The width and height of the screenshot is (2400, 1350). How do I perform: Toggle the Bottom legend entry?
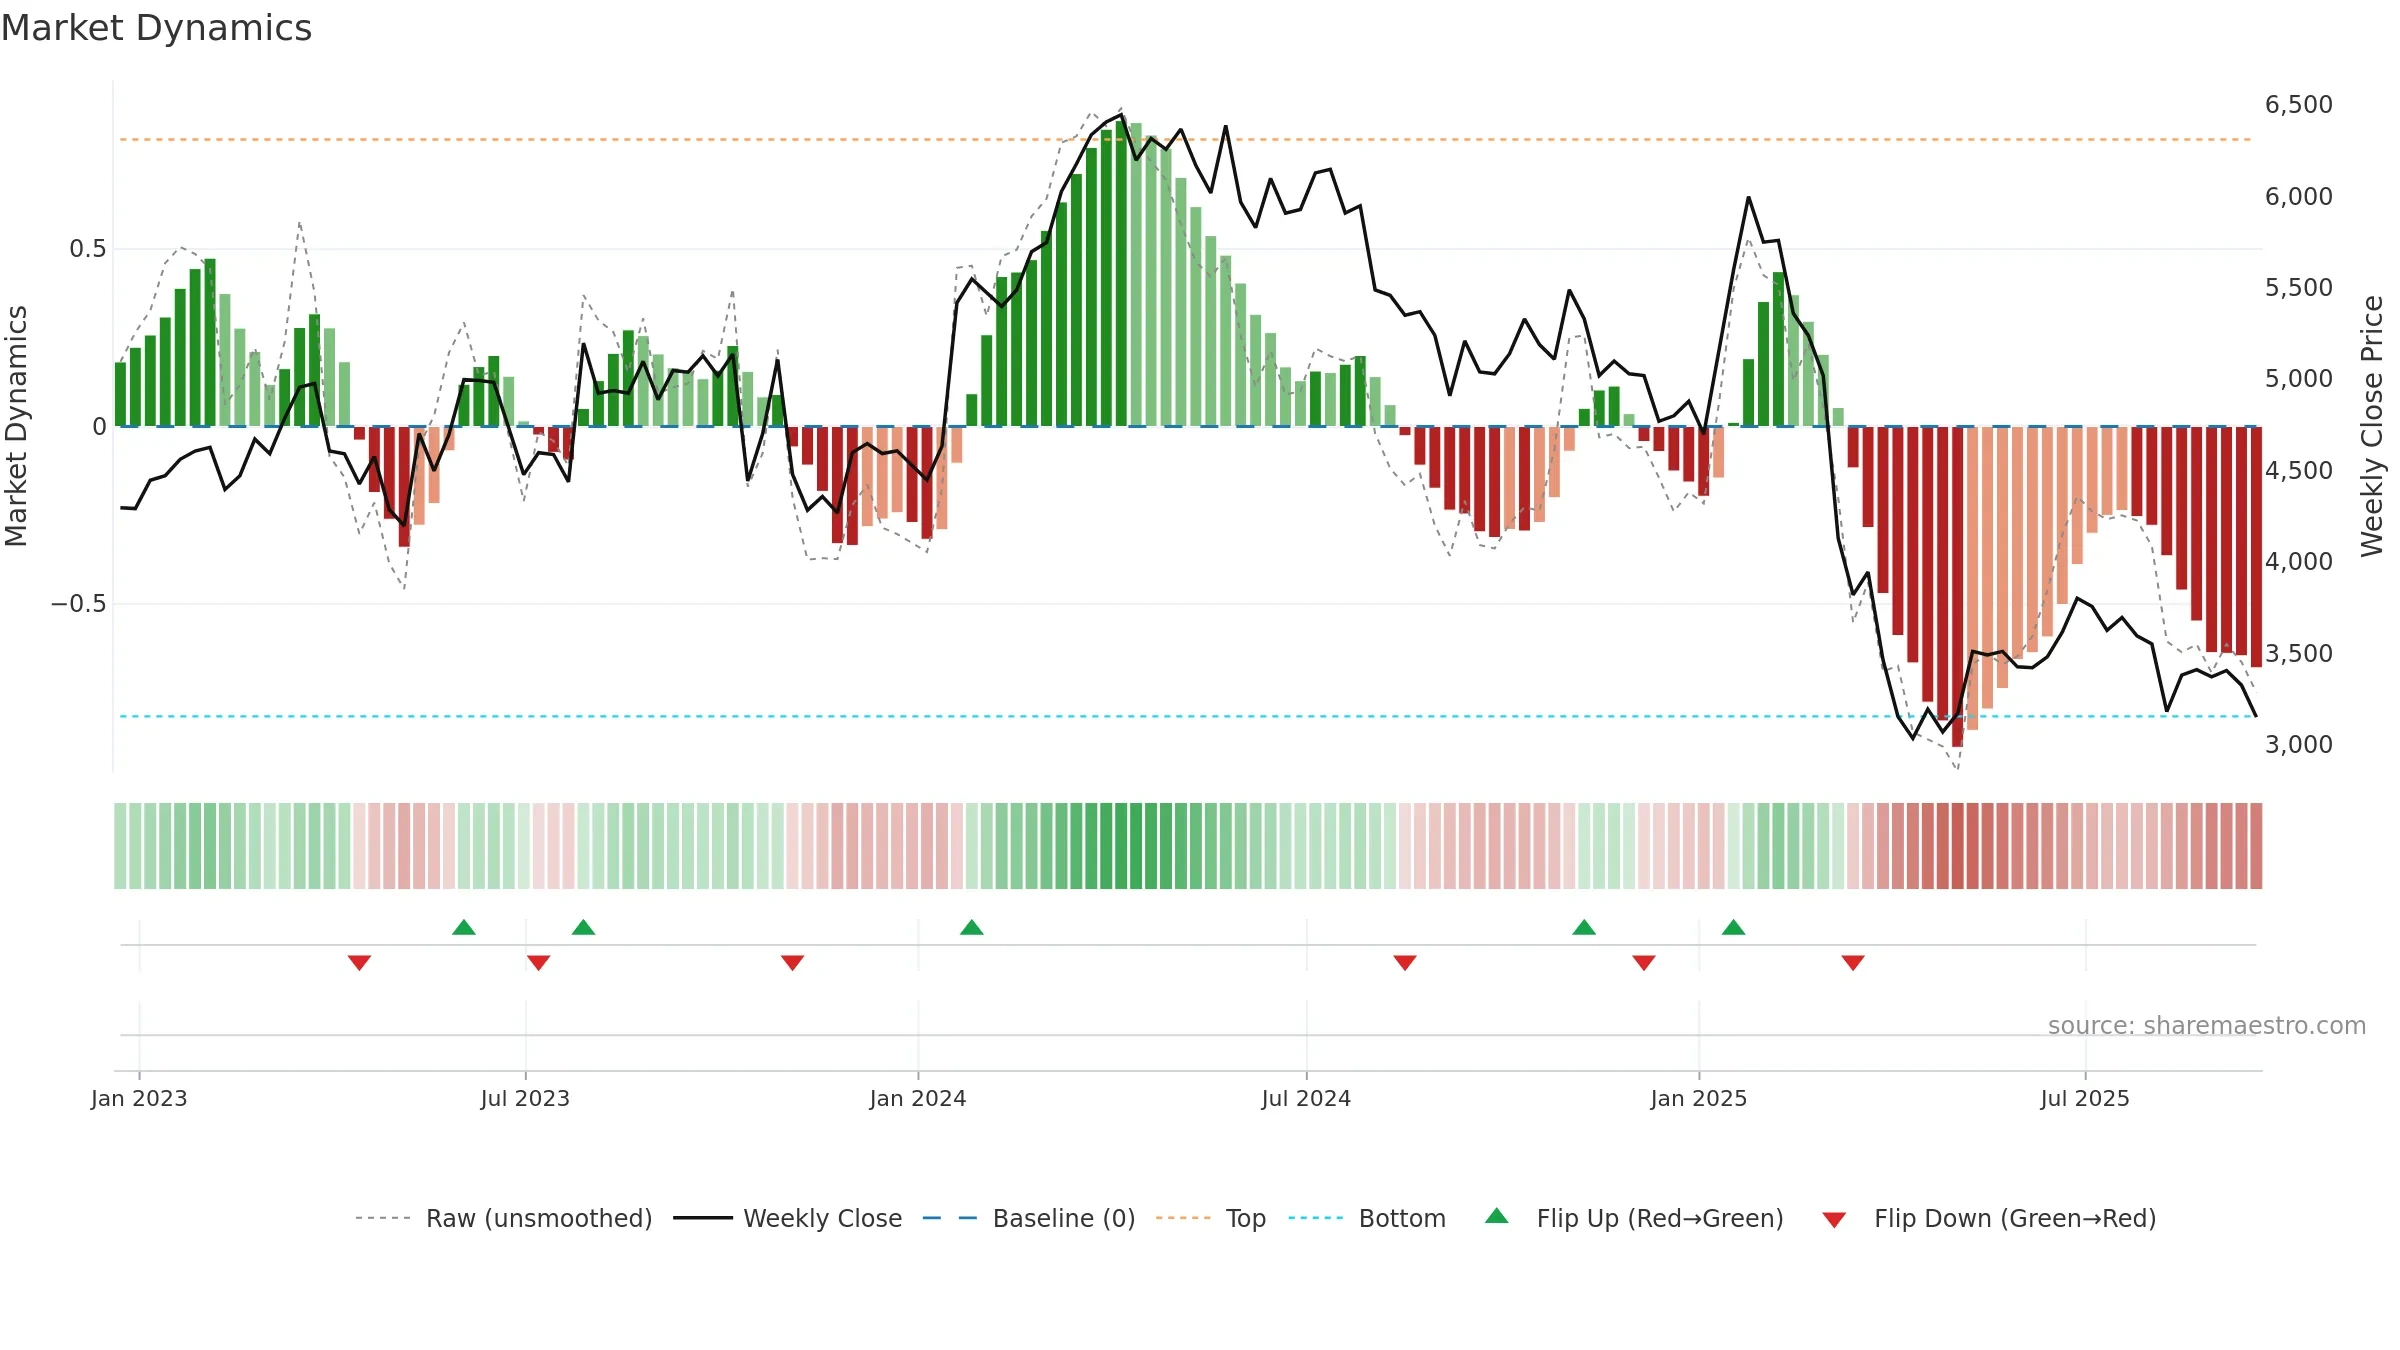(x=1402, y=1218)
